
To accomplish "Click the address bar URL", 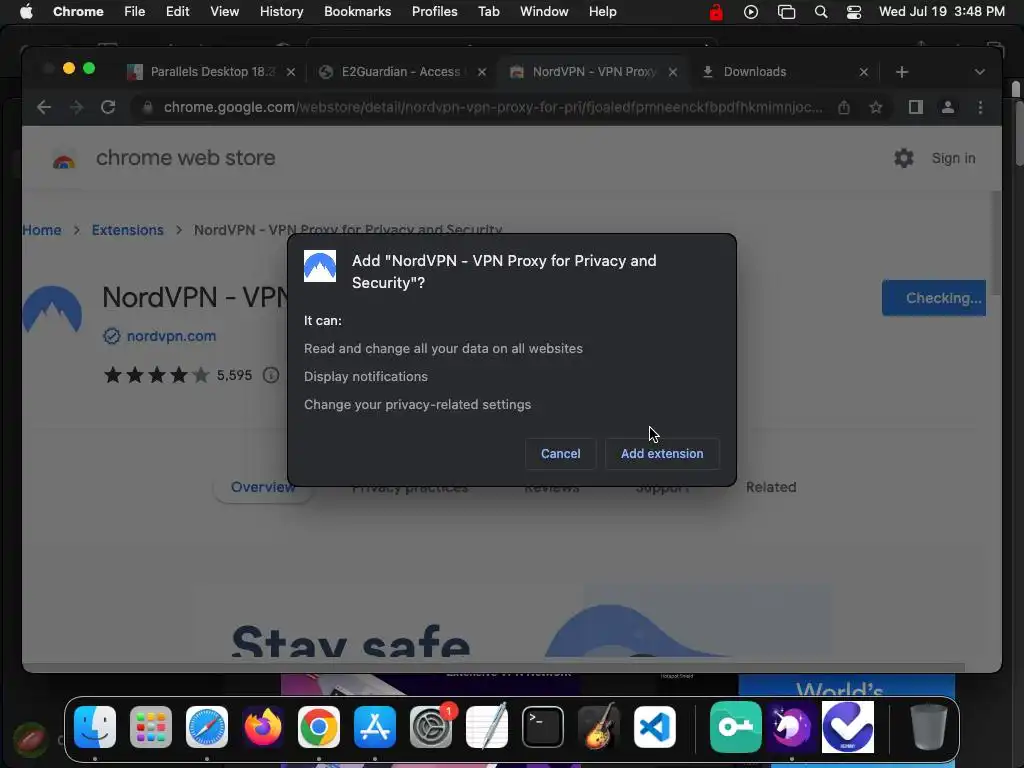I will click(493, 107).
